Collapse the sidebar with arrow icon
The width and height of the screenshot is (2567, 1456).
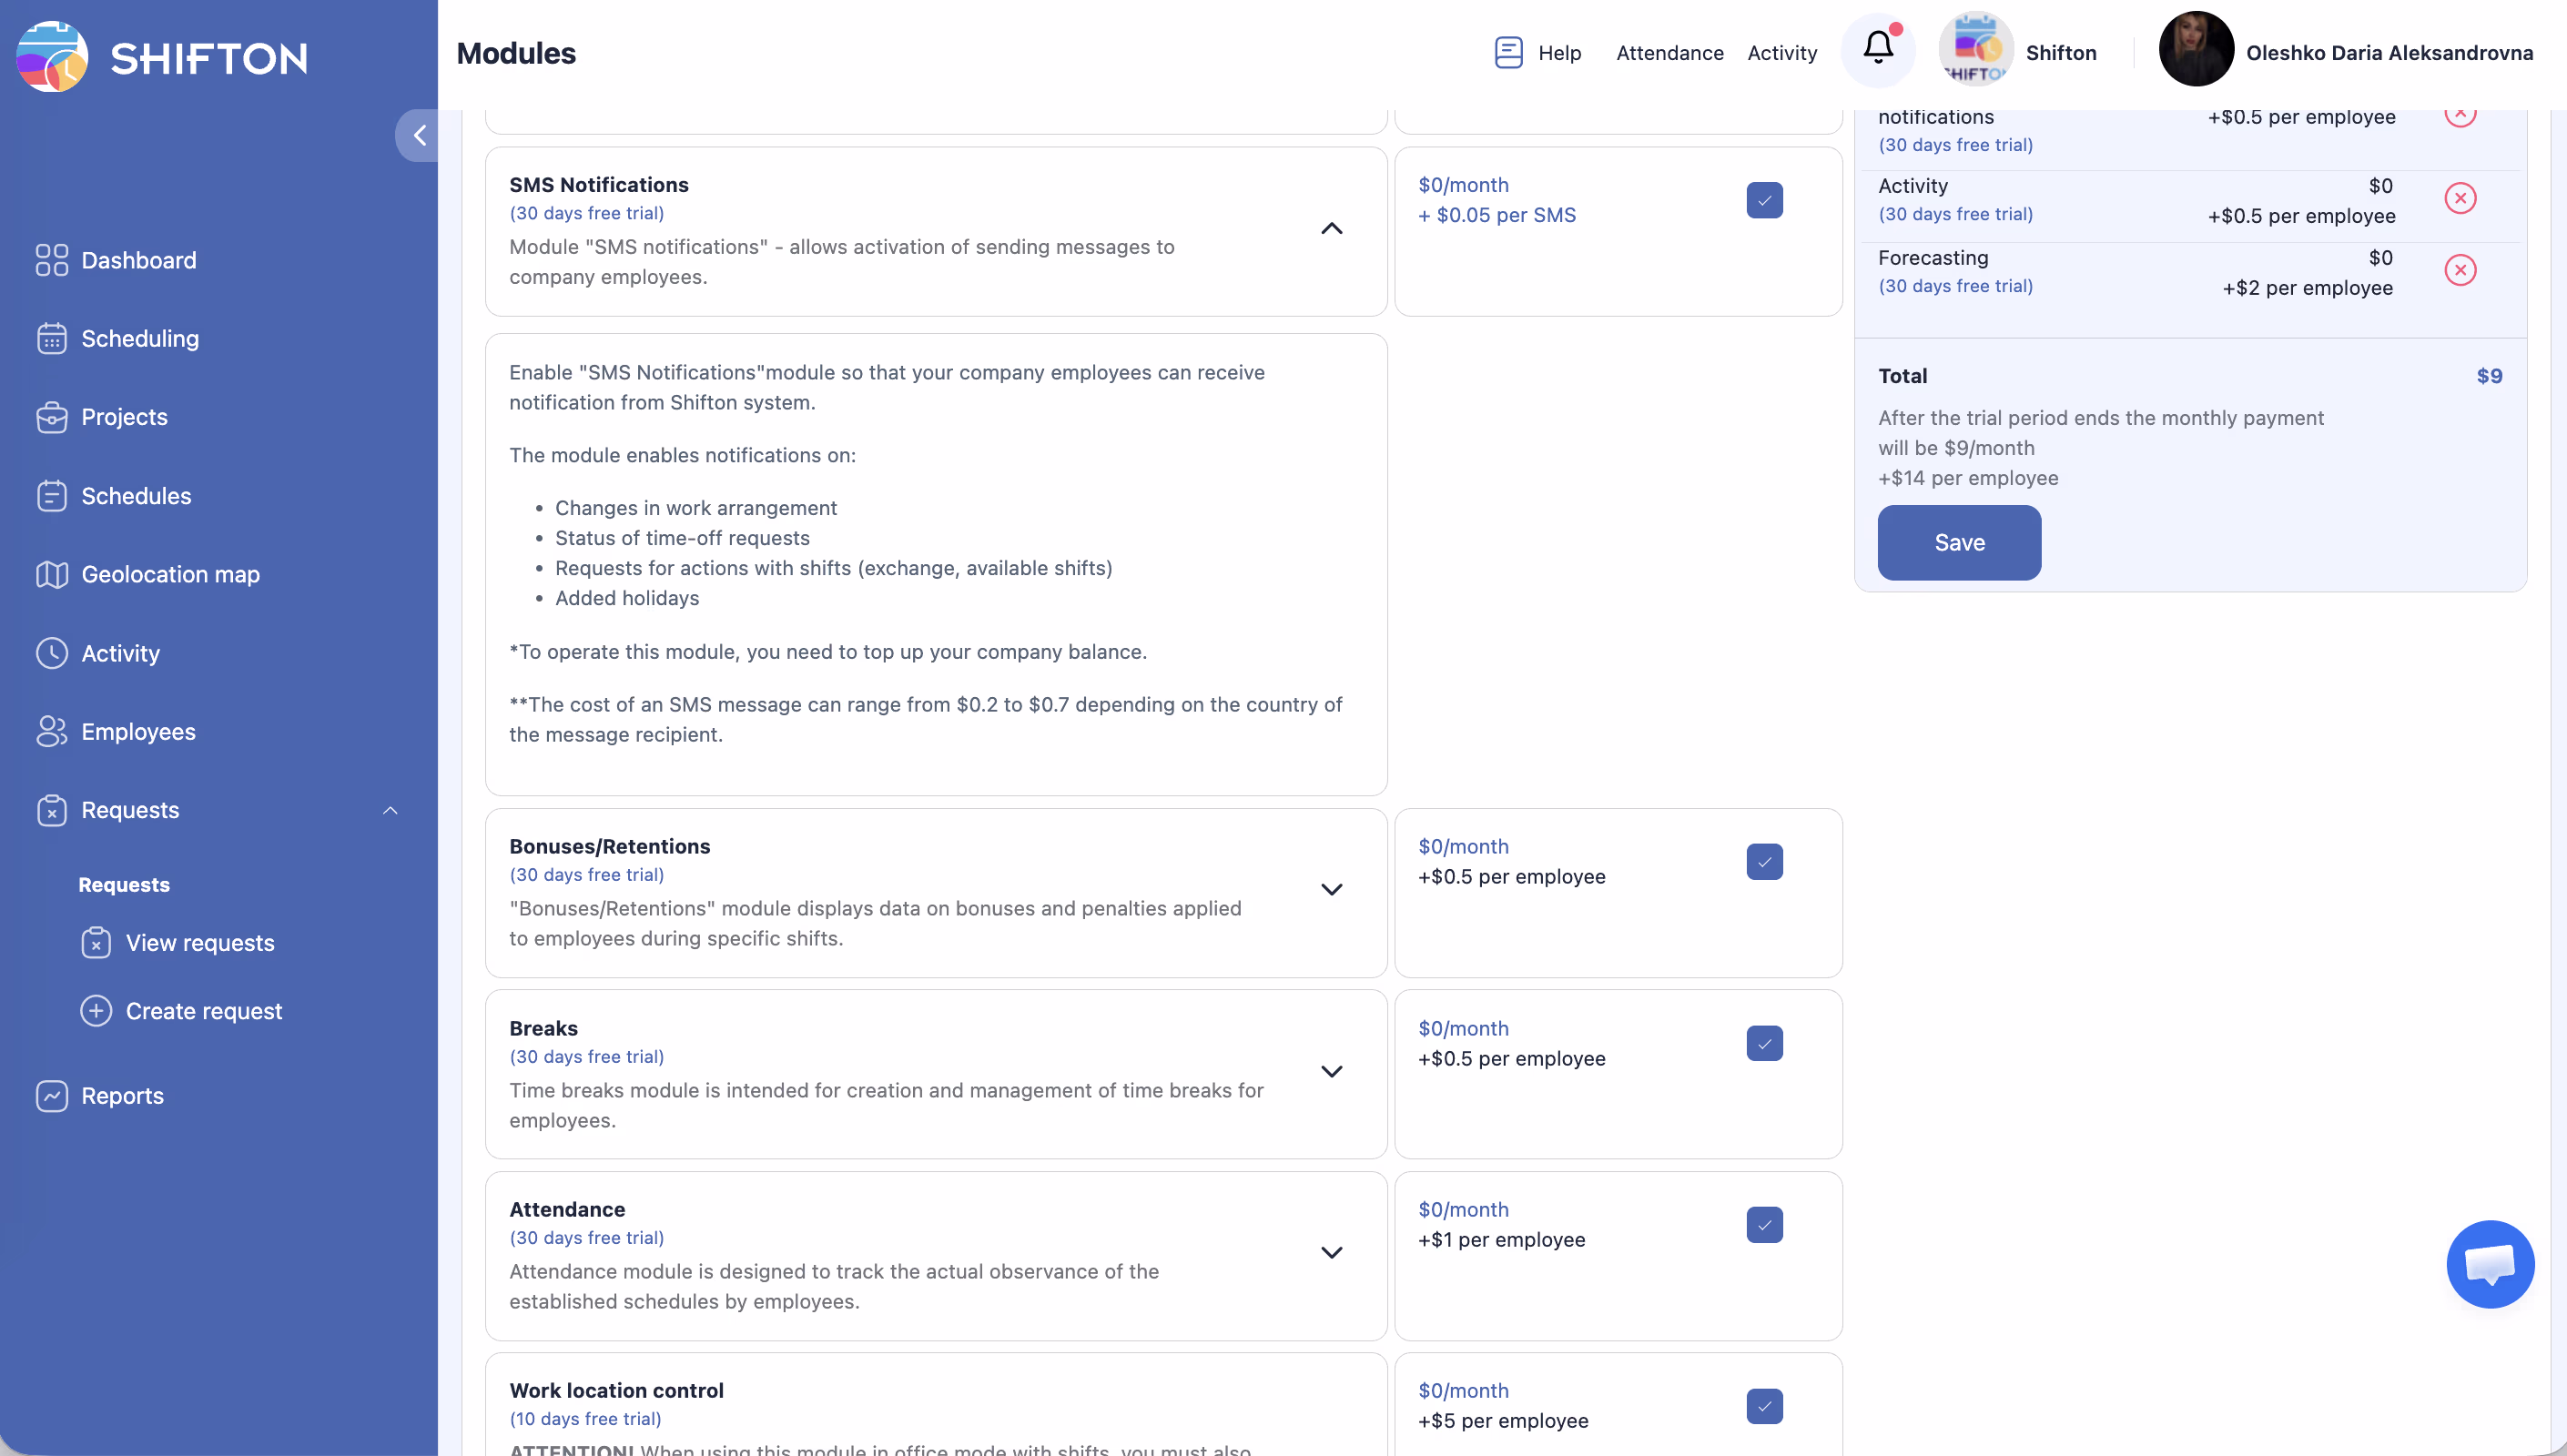419,135
